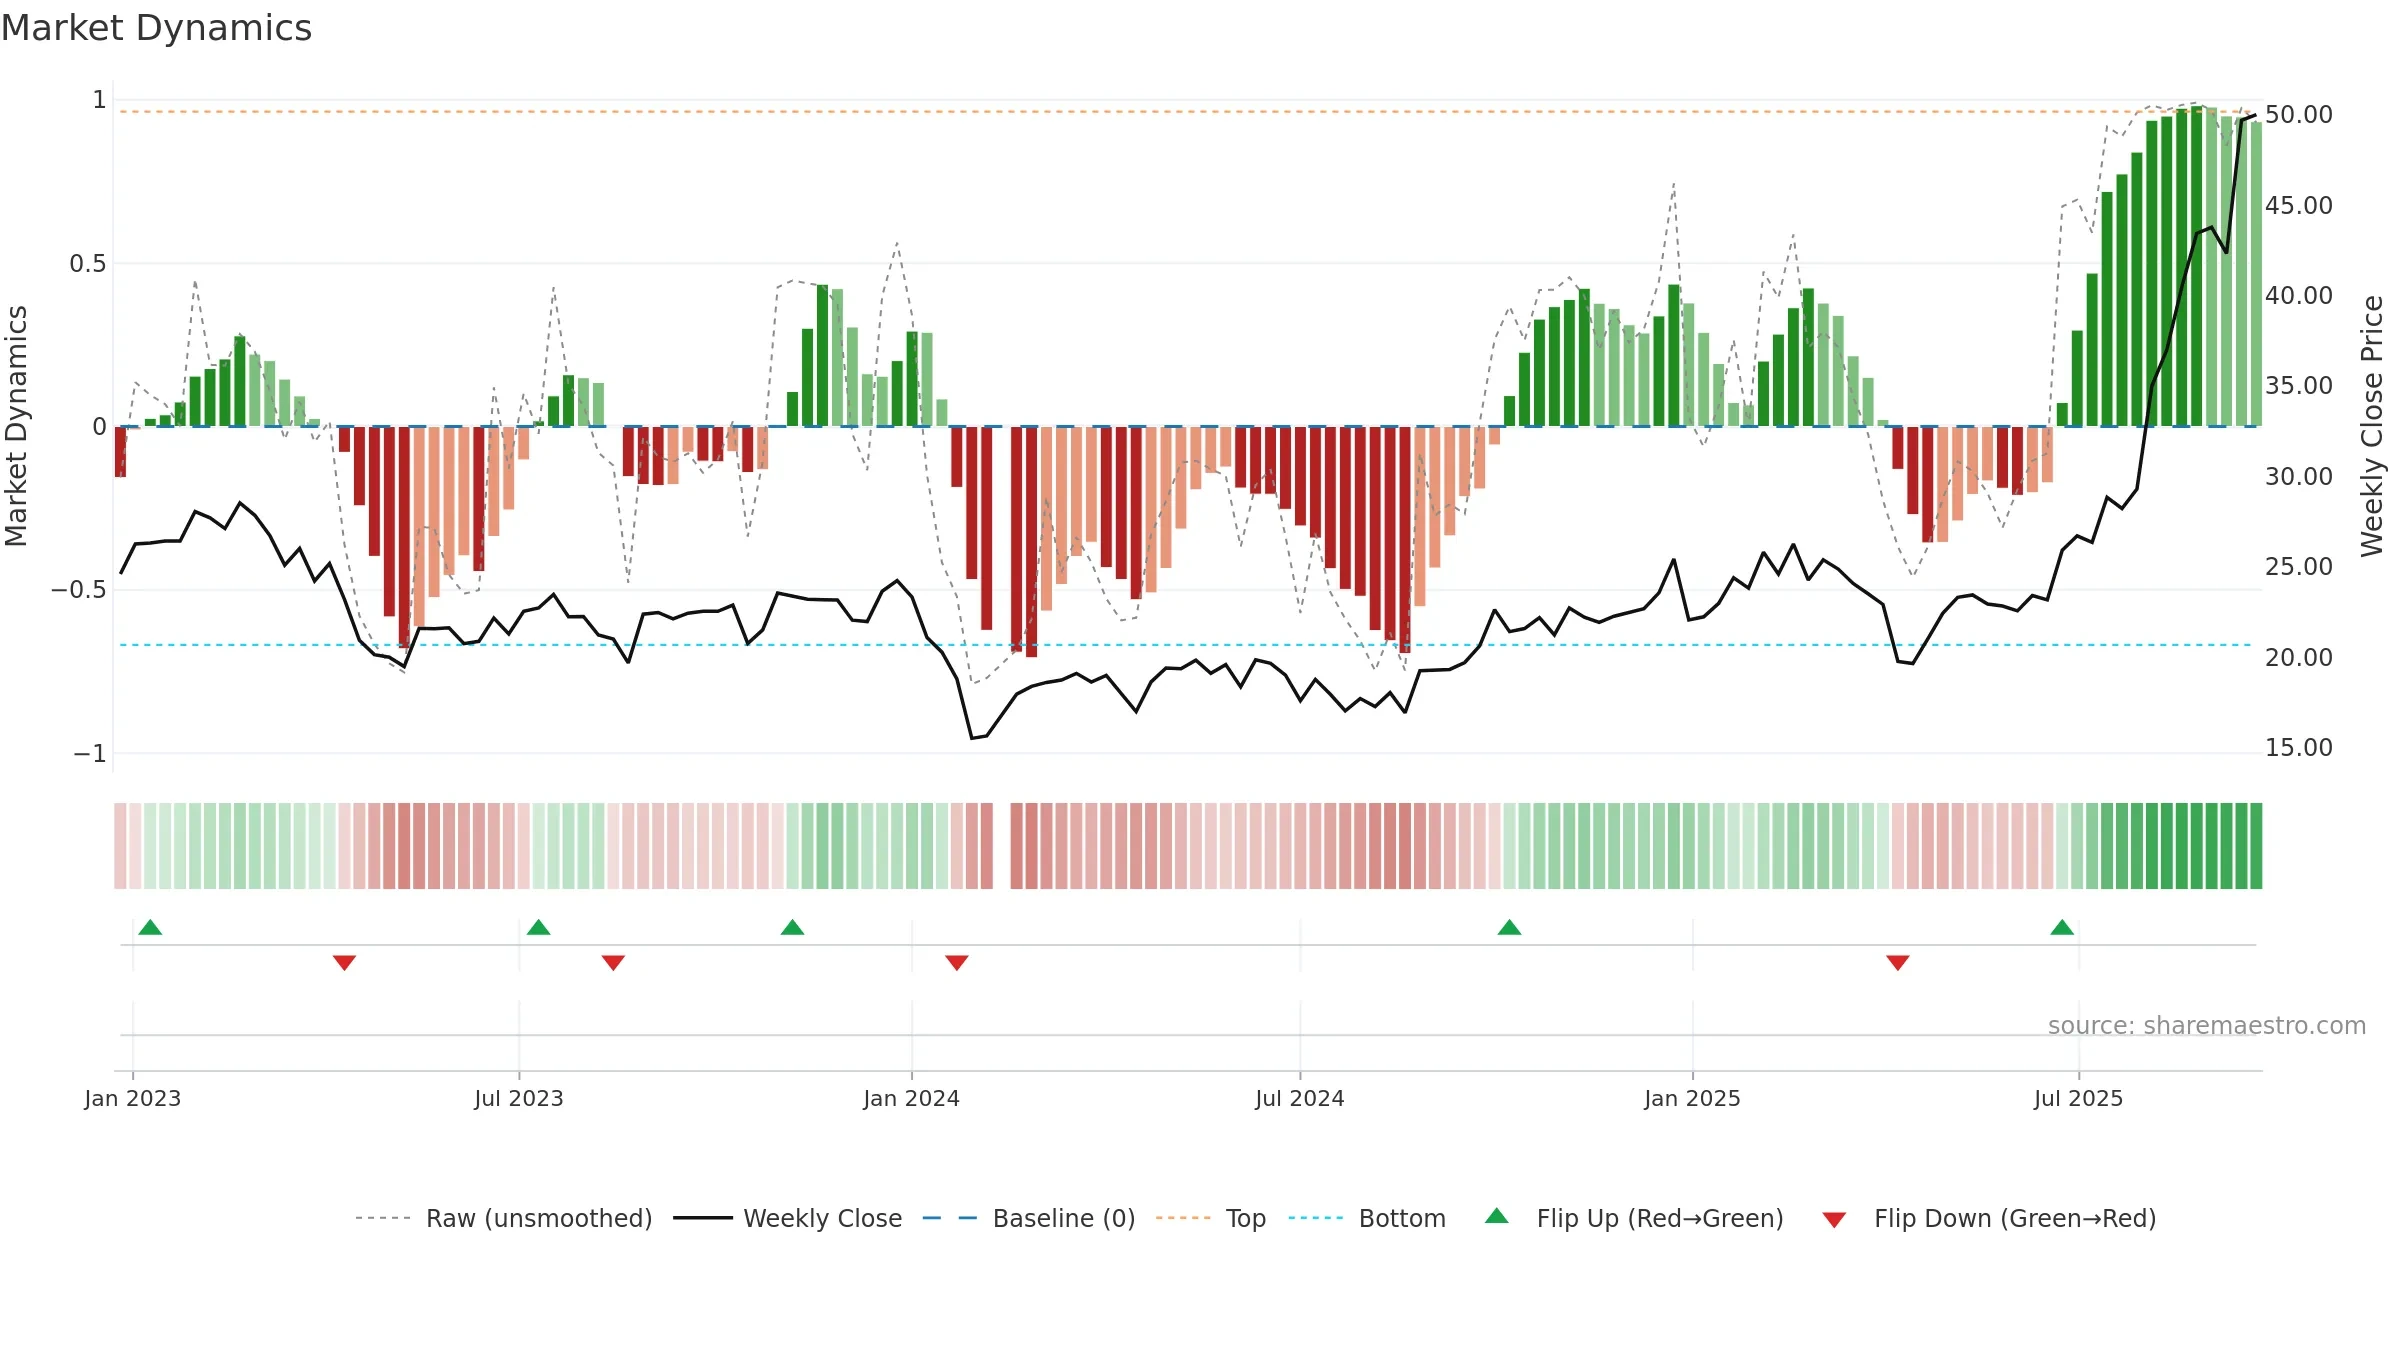Click the −0.5 left axis tick label

79,589
